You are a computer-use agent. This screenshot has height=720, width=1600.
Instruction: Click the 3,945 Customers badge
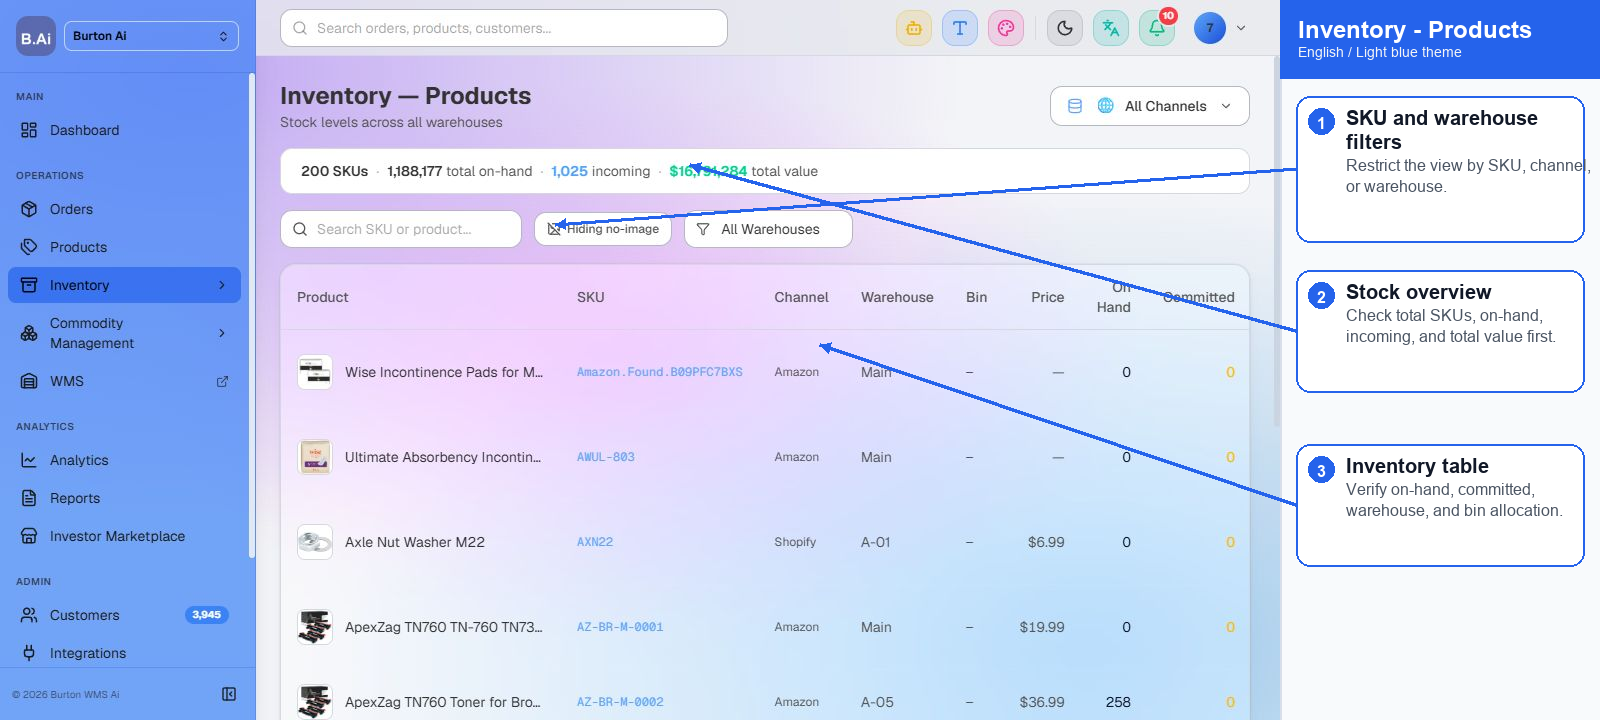coord(207,615)
